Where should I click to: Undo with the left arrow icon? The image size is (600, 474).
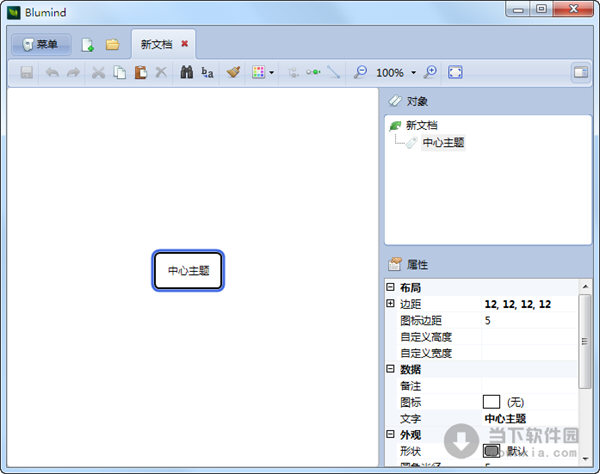tap(52, 72)
